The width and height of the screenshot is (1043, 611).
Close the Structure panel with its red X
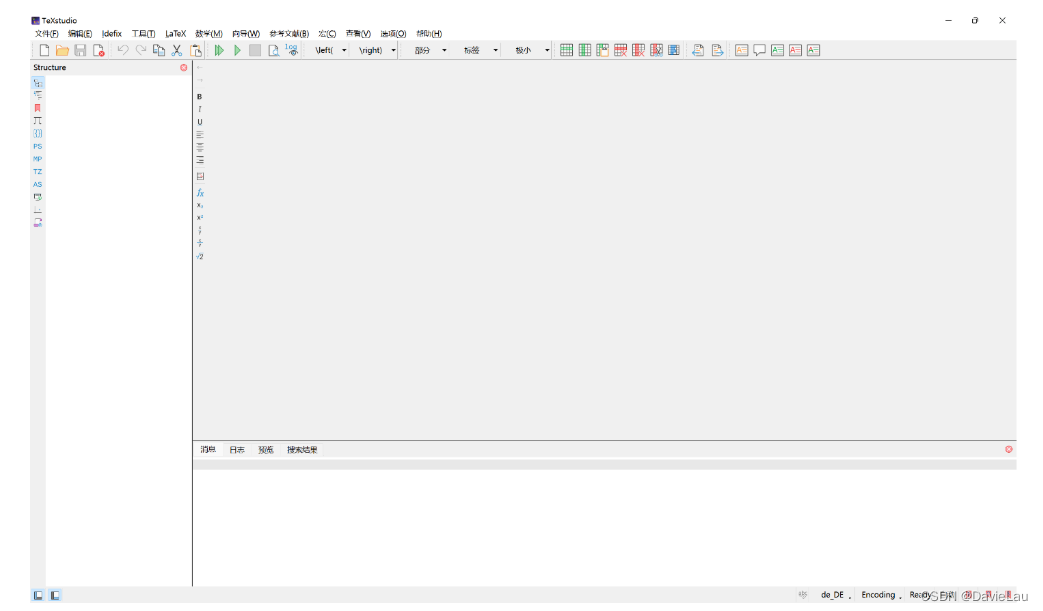[183, 68]
